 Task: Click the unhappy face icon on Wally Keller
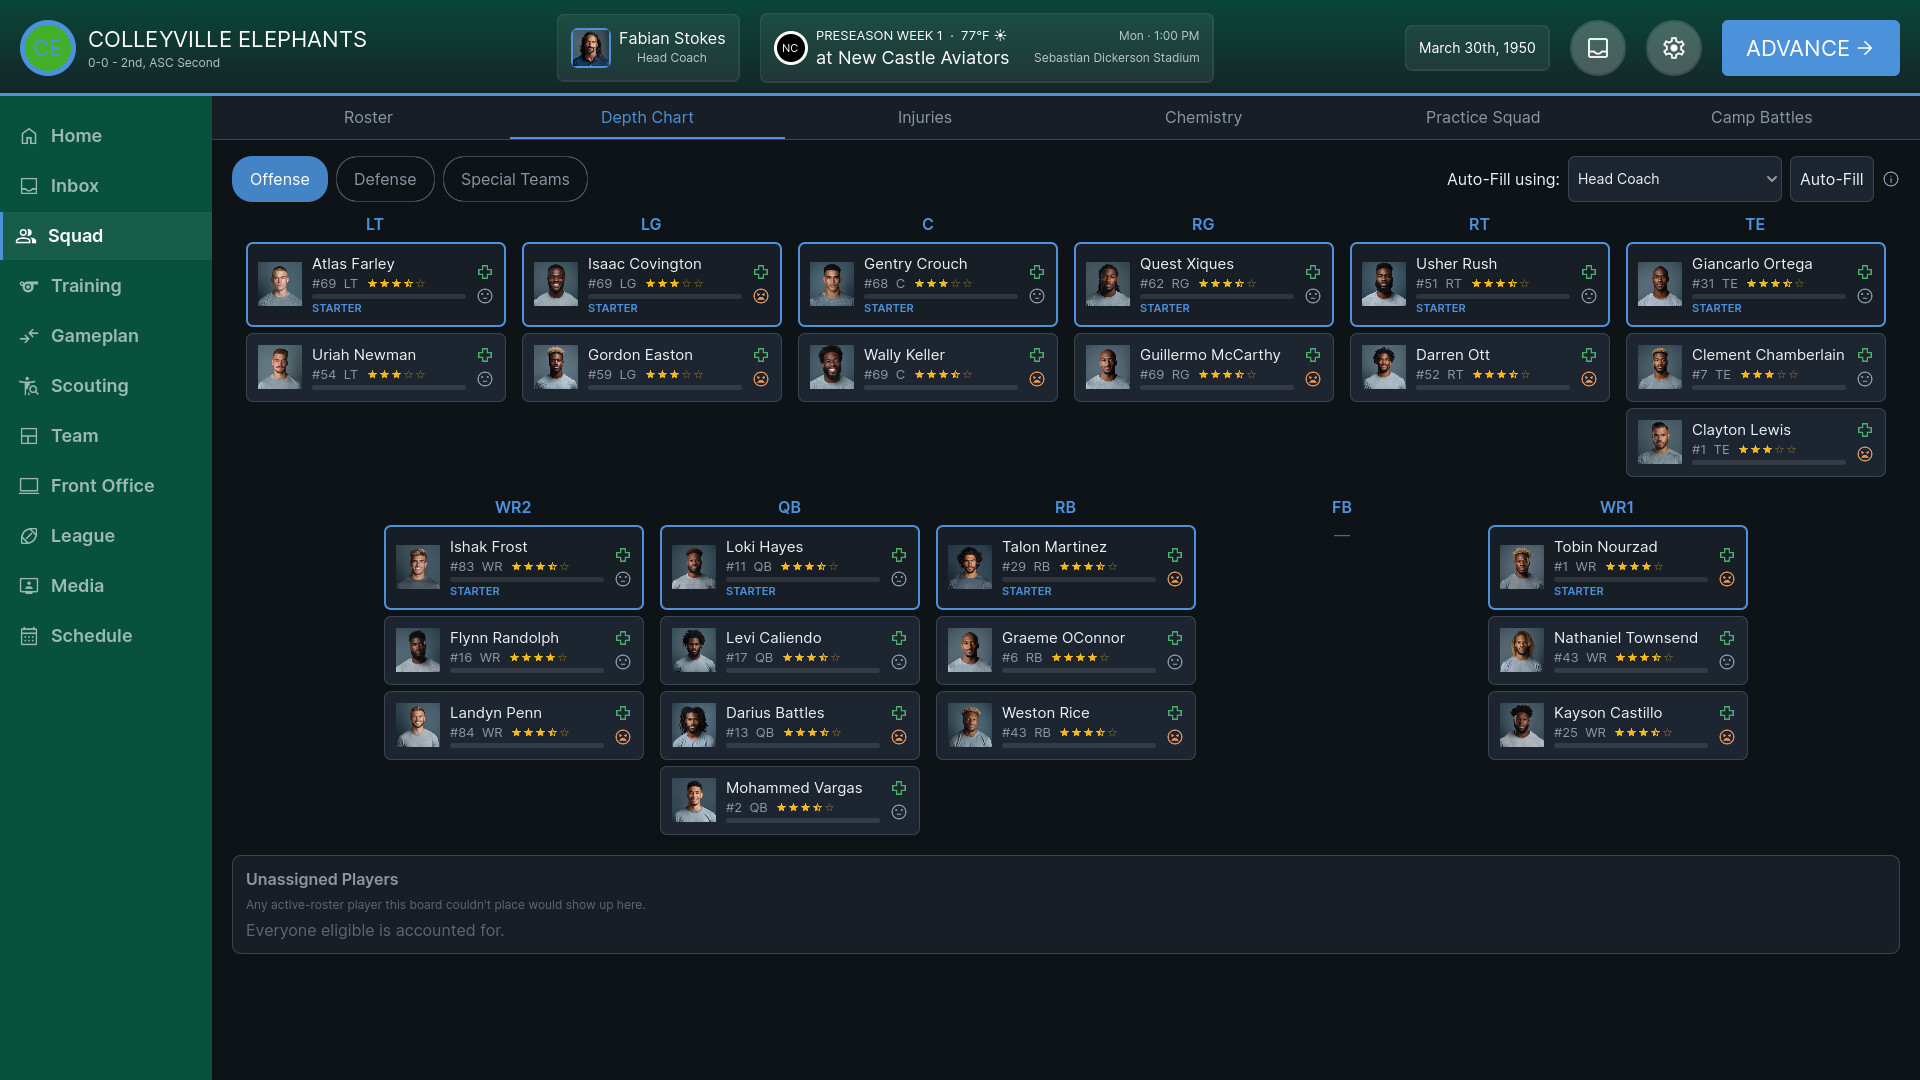pos(1037,379)
